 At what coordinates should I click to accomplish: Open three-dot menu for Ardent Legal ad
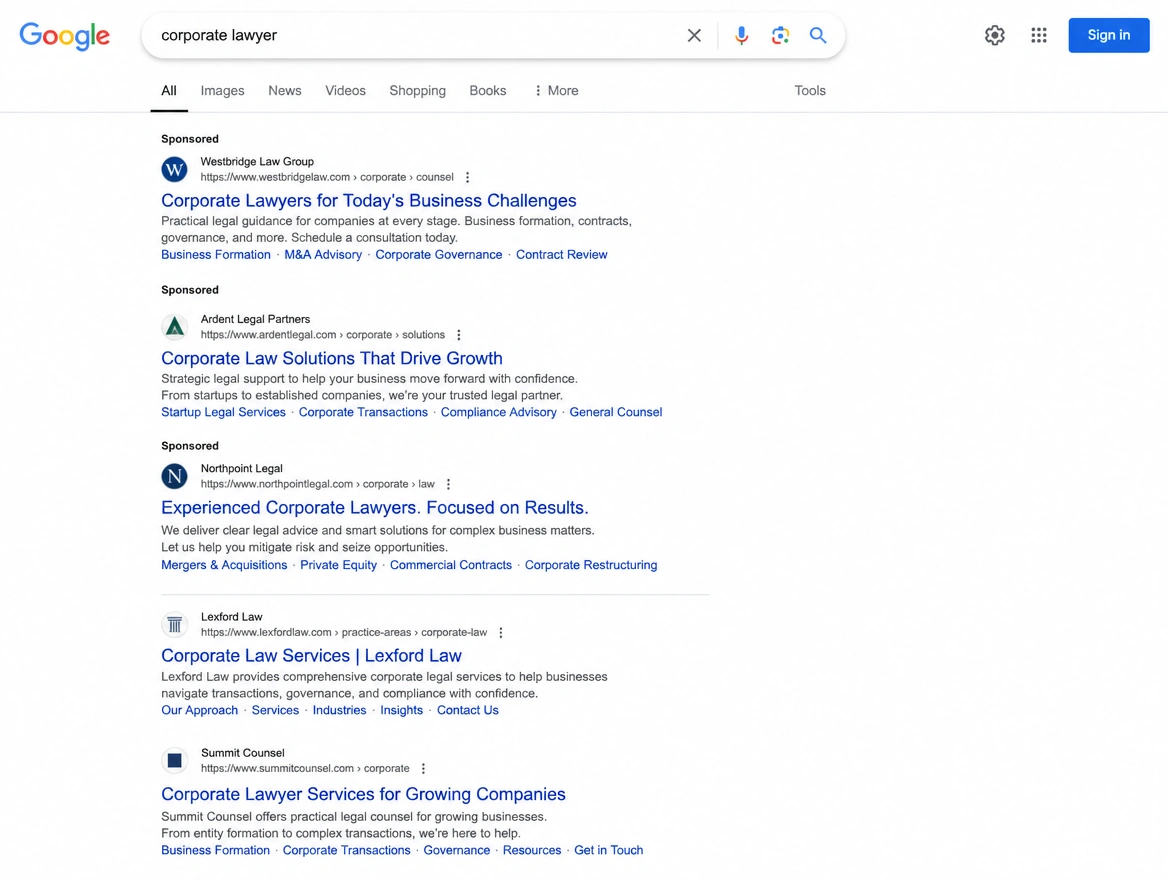(459, 335)
